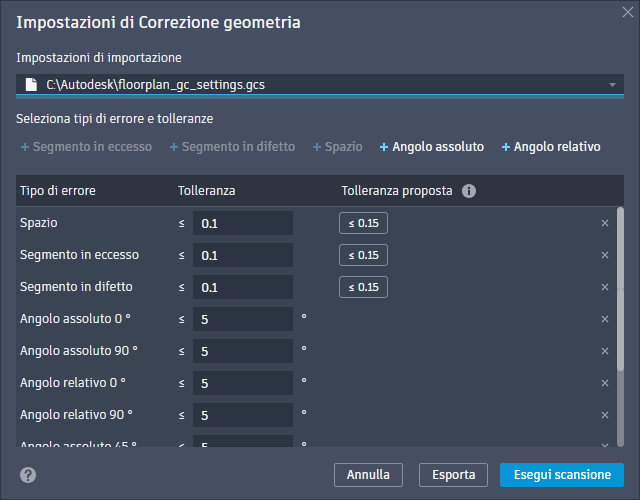Click the help question mark icon
The height and width of the screenshot is (500, 640).
[28, 475]
